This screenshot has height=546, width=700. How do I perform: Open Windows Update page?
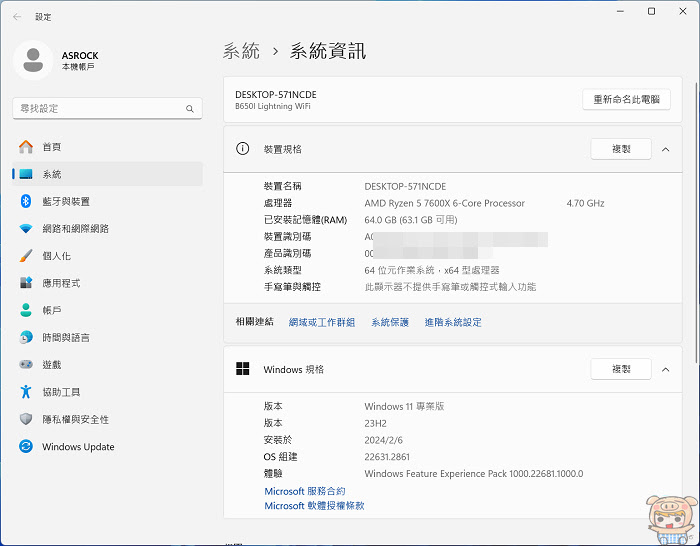pyautogui.click(x=107, y=446)
